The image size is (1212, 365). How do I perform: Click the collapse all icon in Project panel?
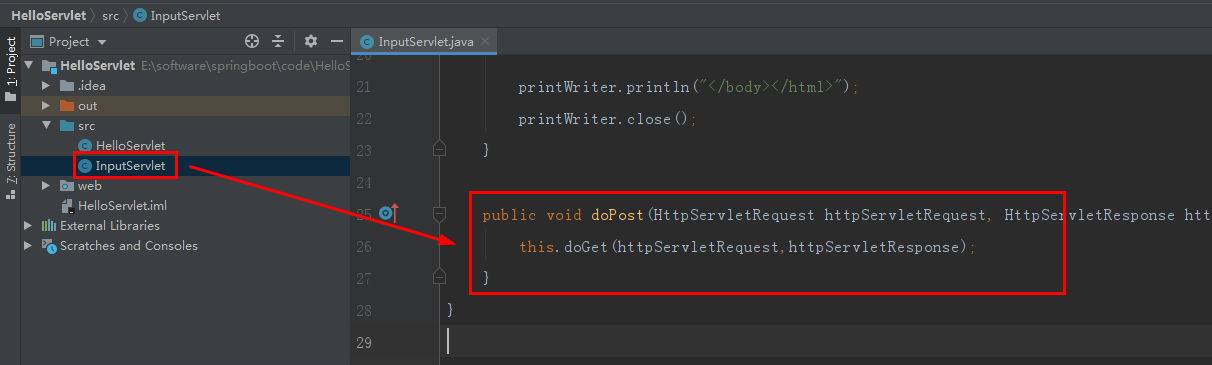tap(278, 41)
